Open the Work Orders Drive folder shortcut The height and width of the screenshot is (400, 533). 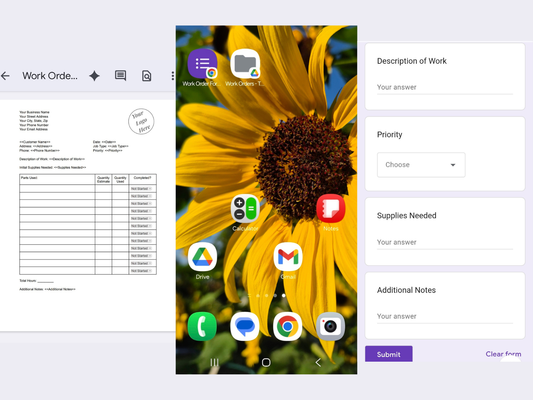point(245,64)
